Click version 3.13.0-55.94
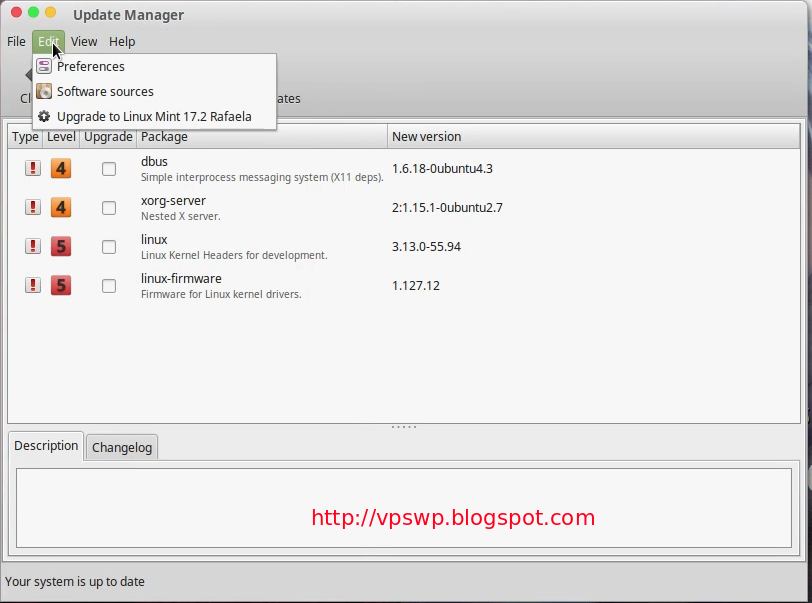The height and width of the screenshot is (603, 812). click(426, 247)
